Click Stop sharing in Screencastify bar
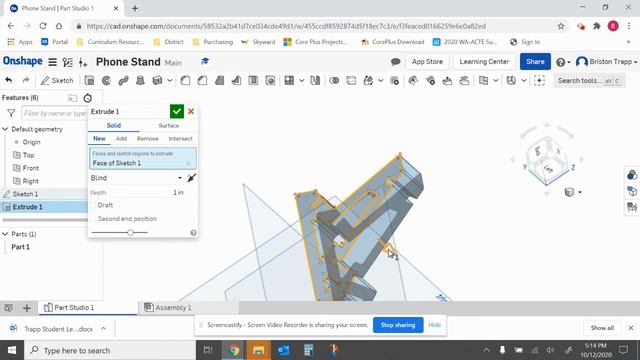The image size is (640, 360). (398, 325)
